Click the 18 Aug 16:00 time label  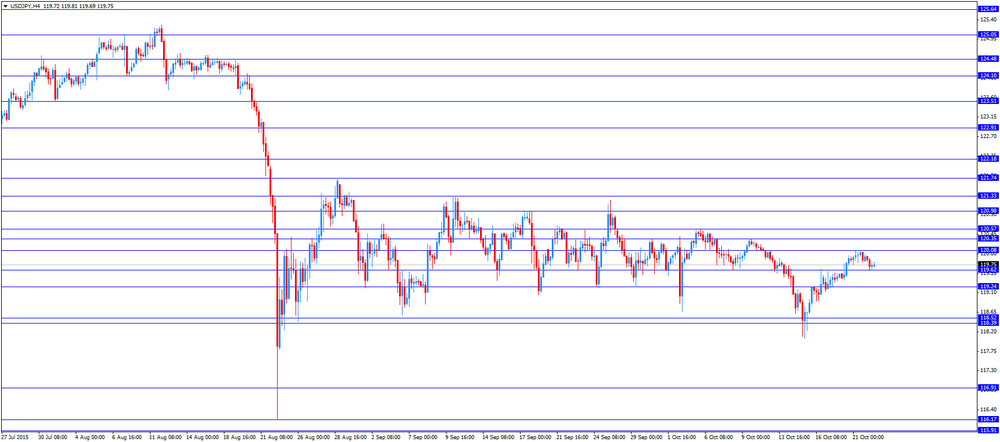click(238, 438)
